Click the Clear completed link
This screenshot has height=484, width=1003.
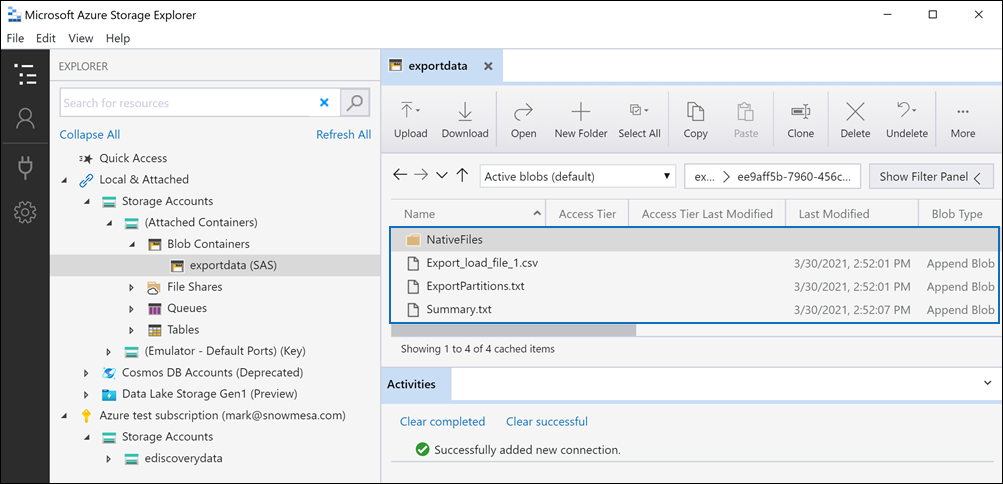click(x=442, y=421)
